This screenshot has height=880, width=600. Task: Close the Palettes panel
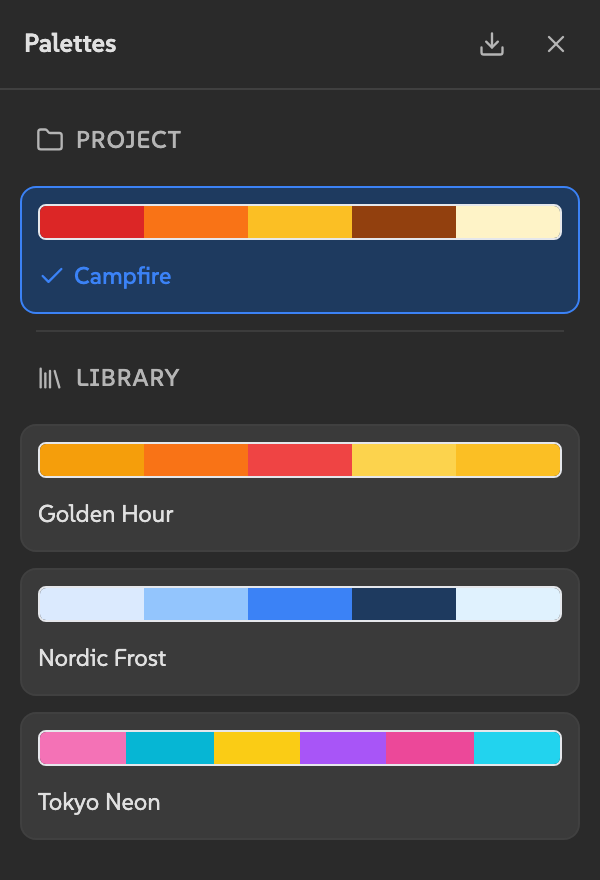556,44
